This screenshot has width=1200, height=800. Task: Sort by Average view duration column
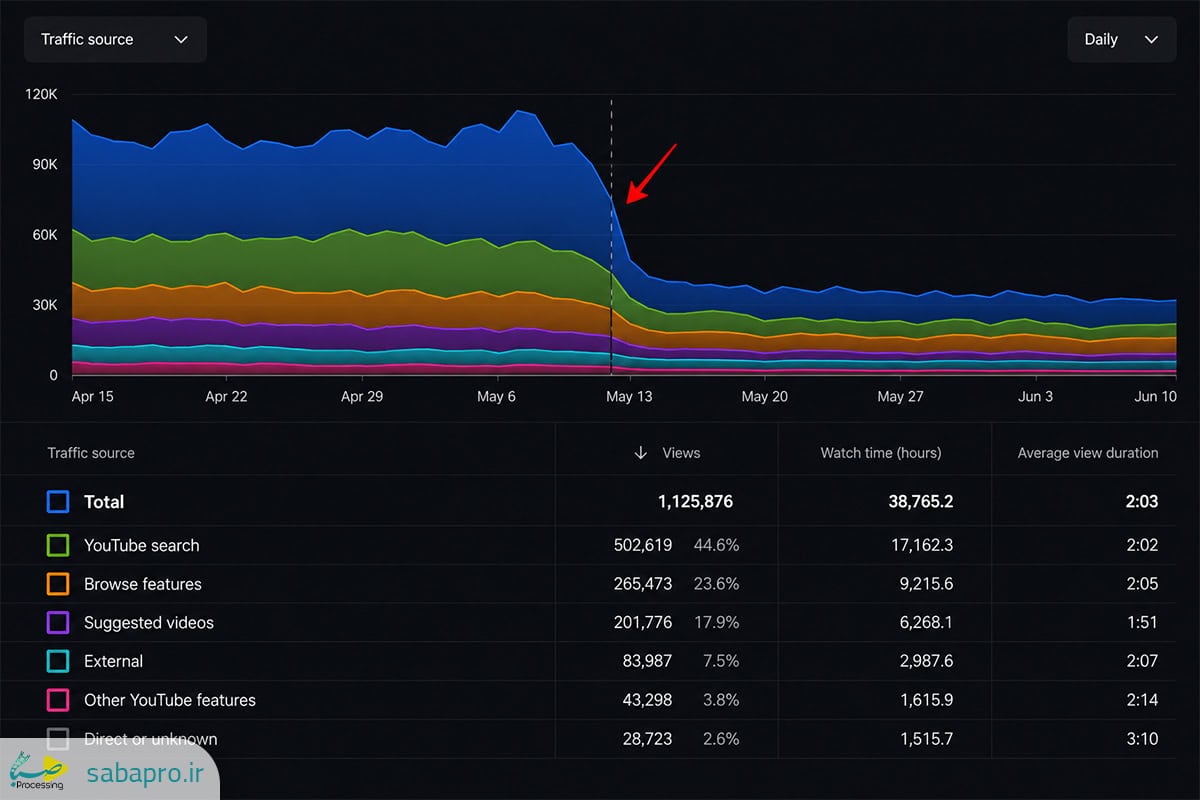pos(1088,453)
